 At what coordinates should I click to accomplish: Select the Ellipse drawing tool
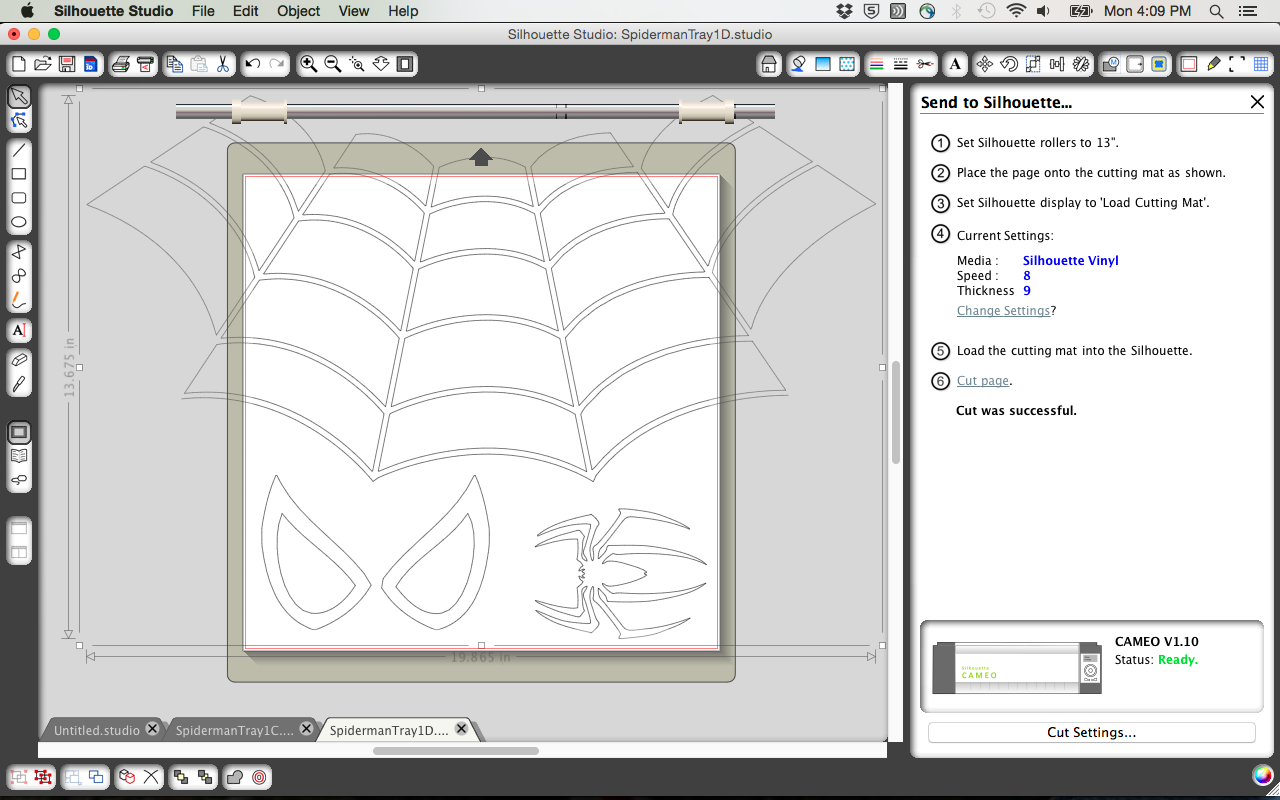tap(18, 223)
